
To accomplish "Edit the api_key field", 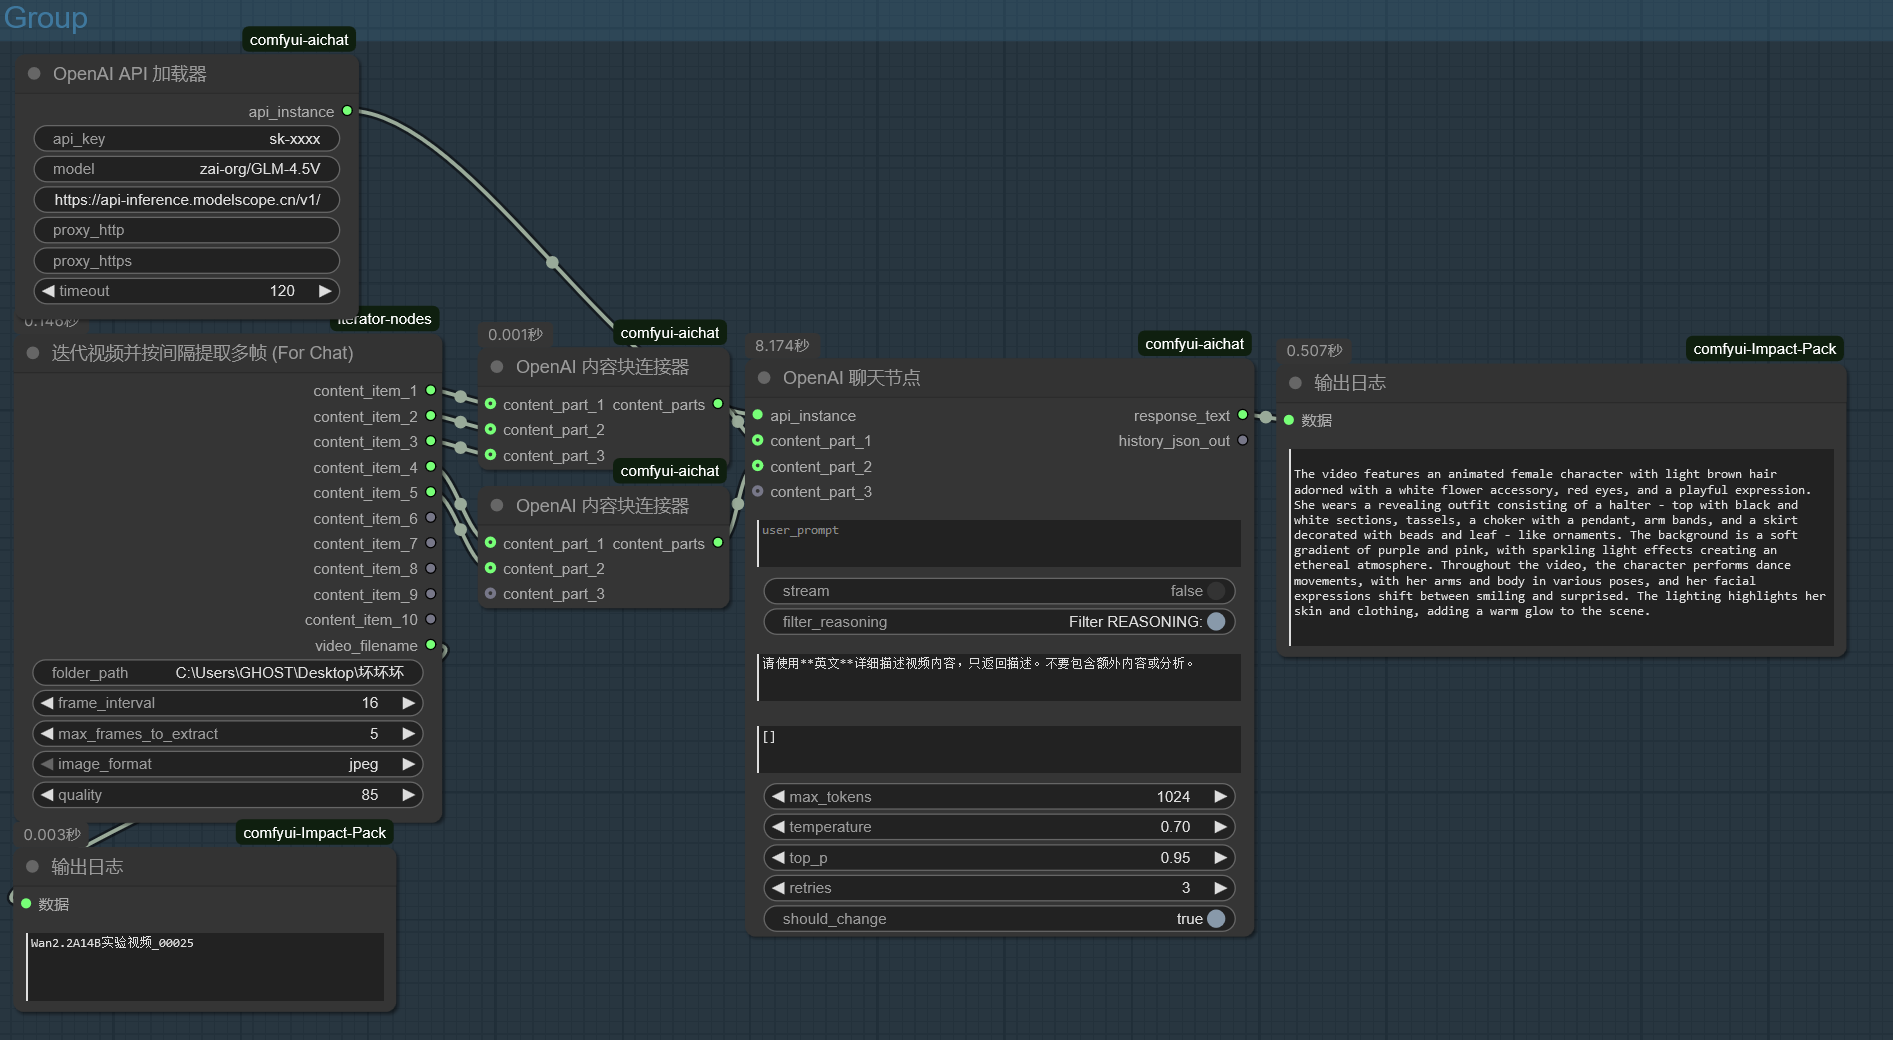I will (187, 139).
